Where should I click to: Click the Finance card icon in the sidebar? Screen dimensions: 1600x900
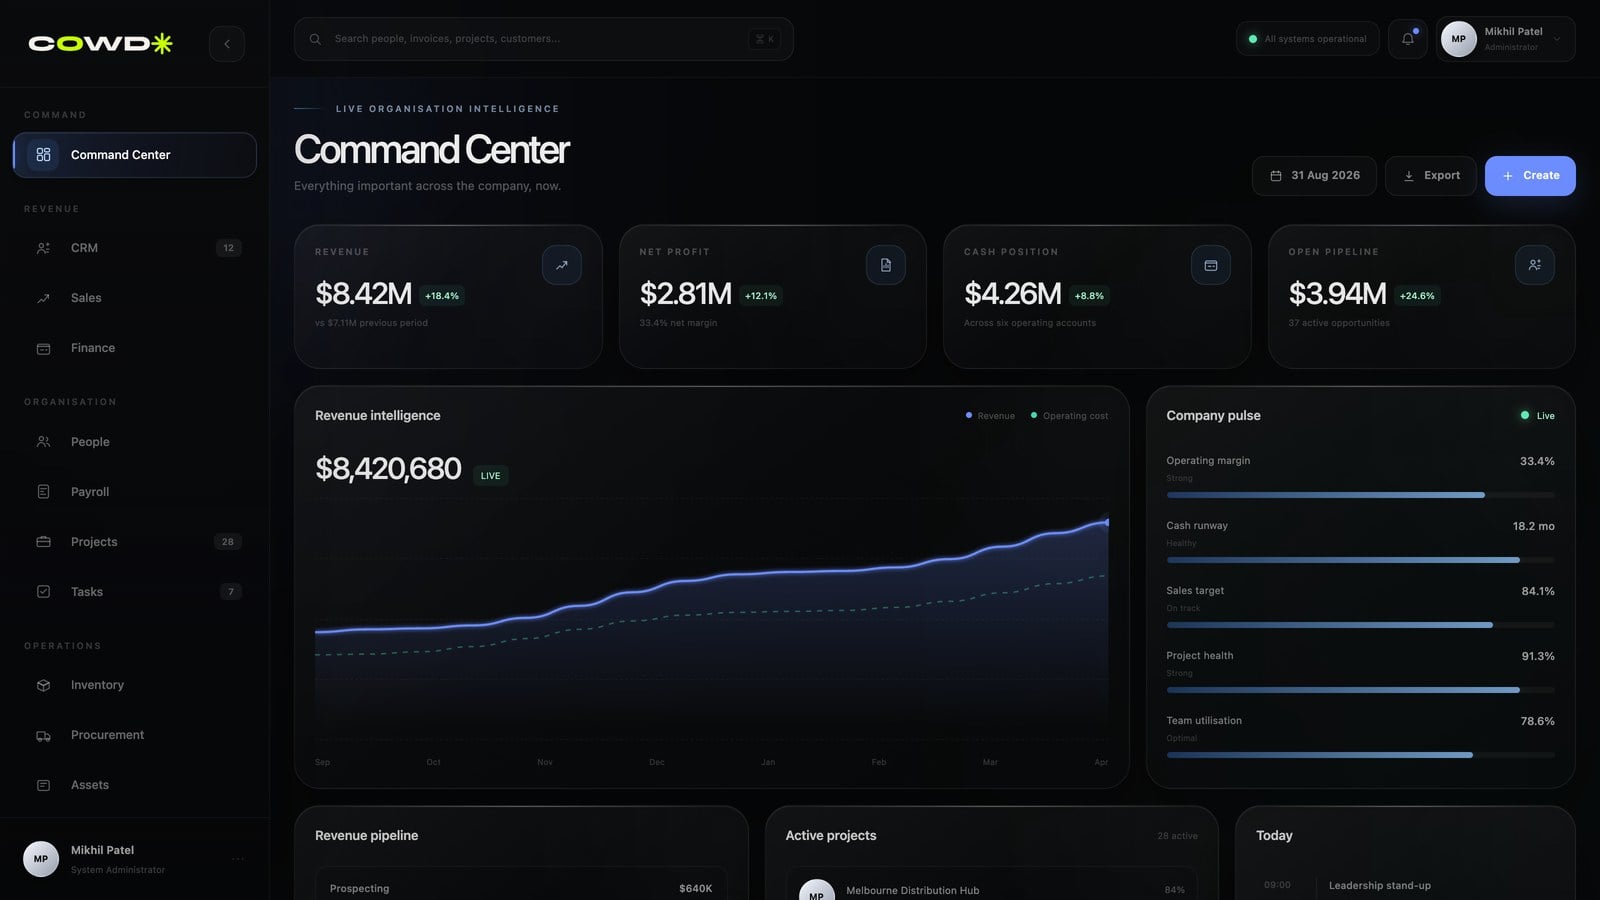43,348
